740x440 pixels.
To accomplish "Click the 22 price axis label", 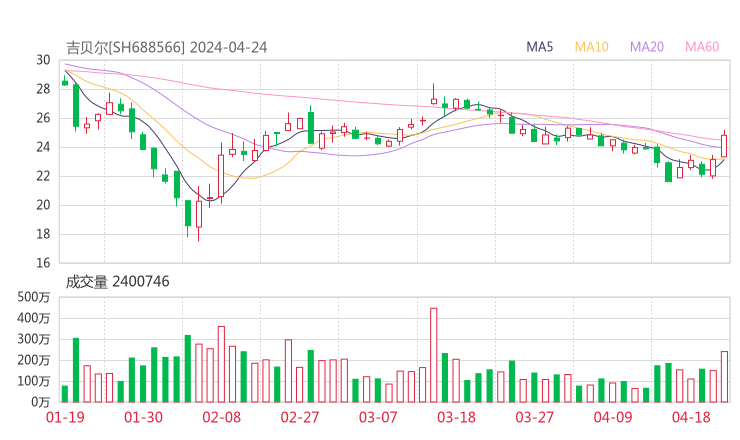I will tap(43, 176).
